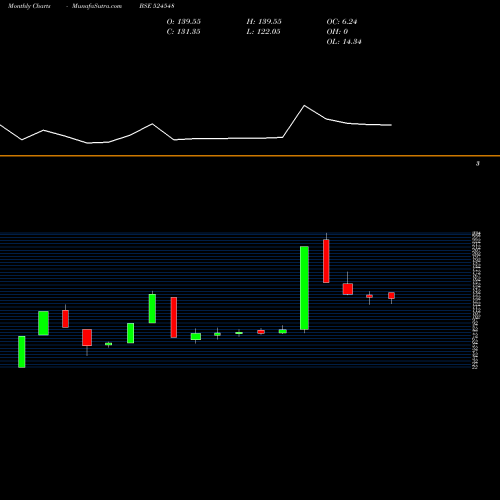Click the '3' label below the orange line
500x500 pixels.
point(478,164)
